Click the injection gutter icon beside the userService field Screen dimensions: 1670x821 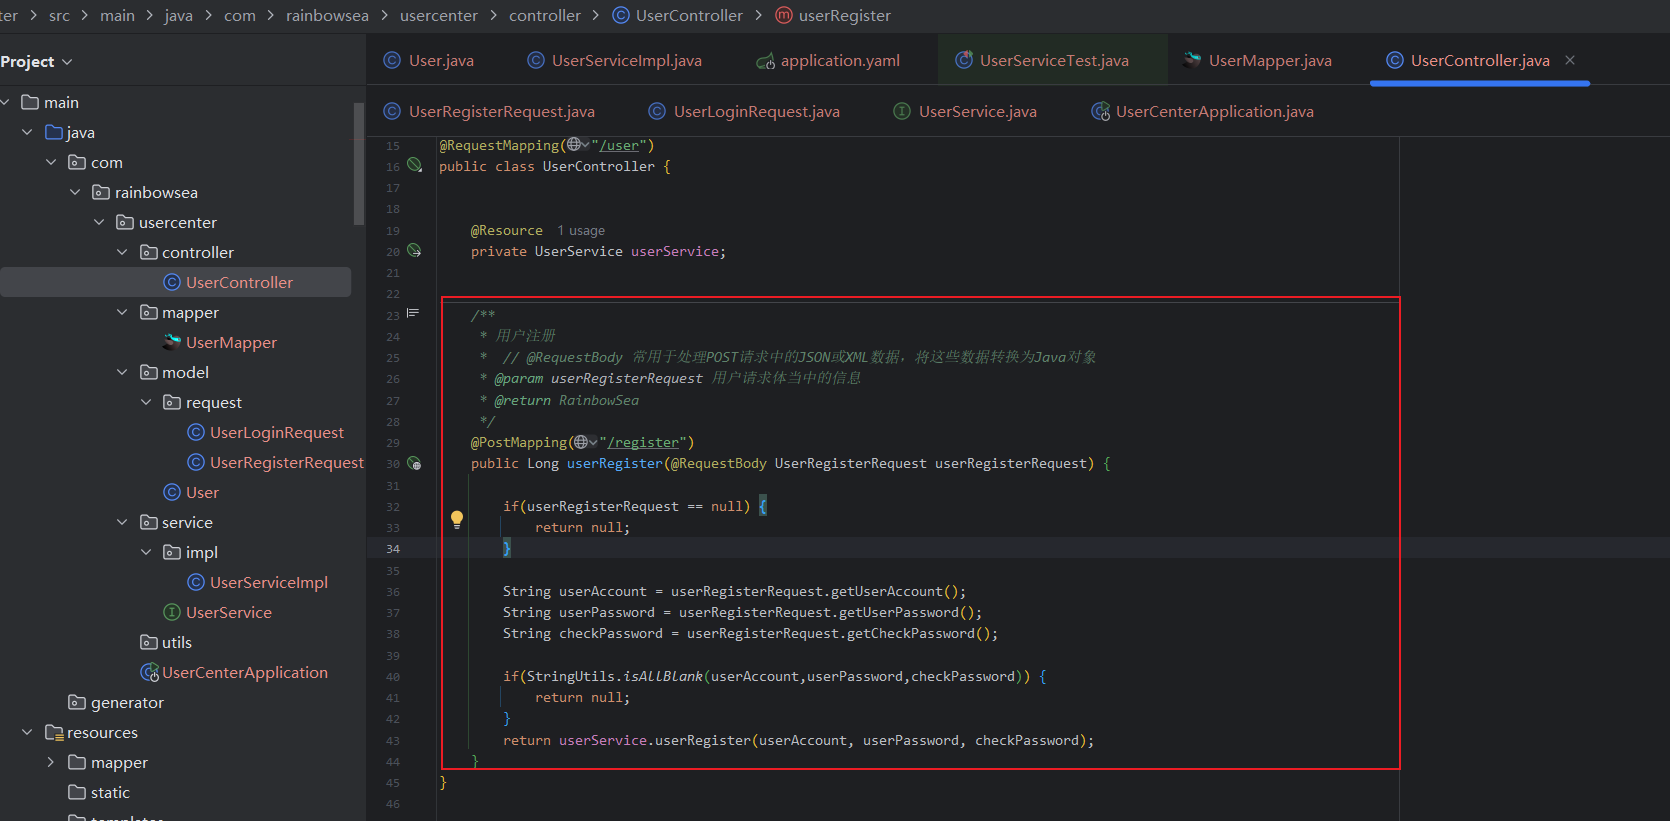pos(414,251)
